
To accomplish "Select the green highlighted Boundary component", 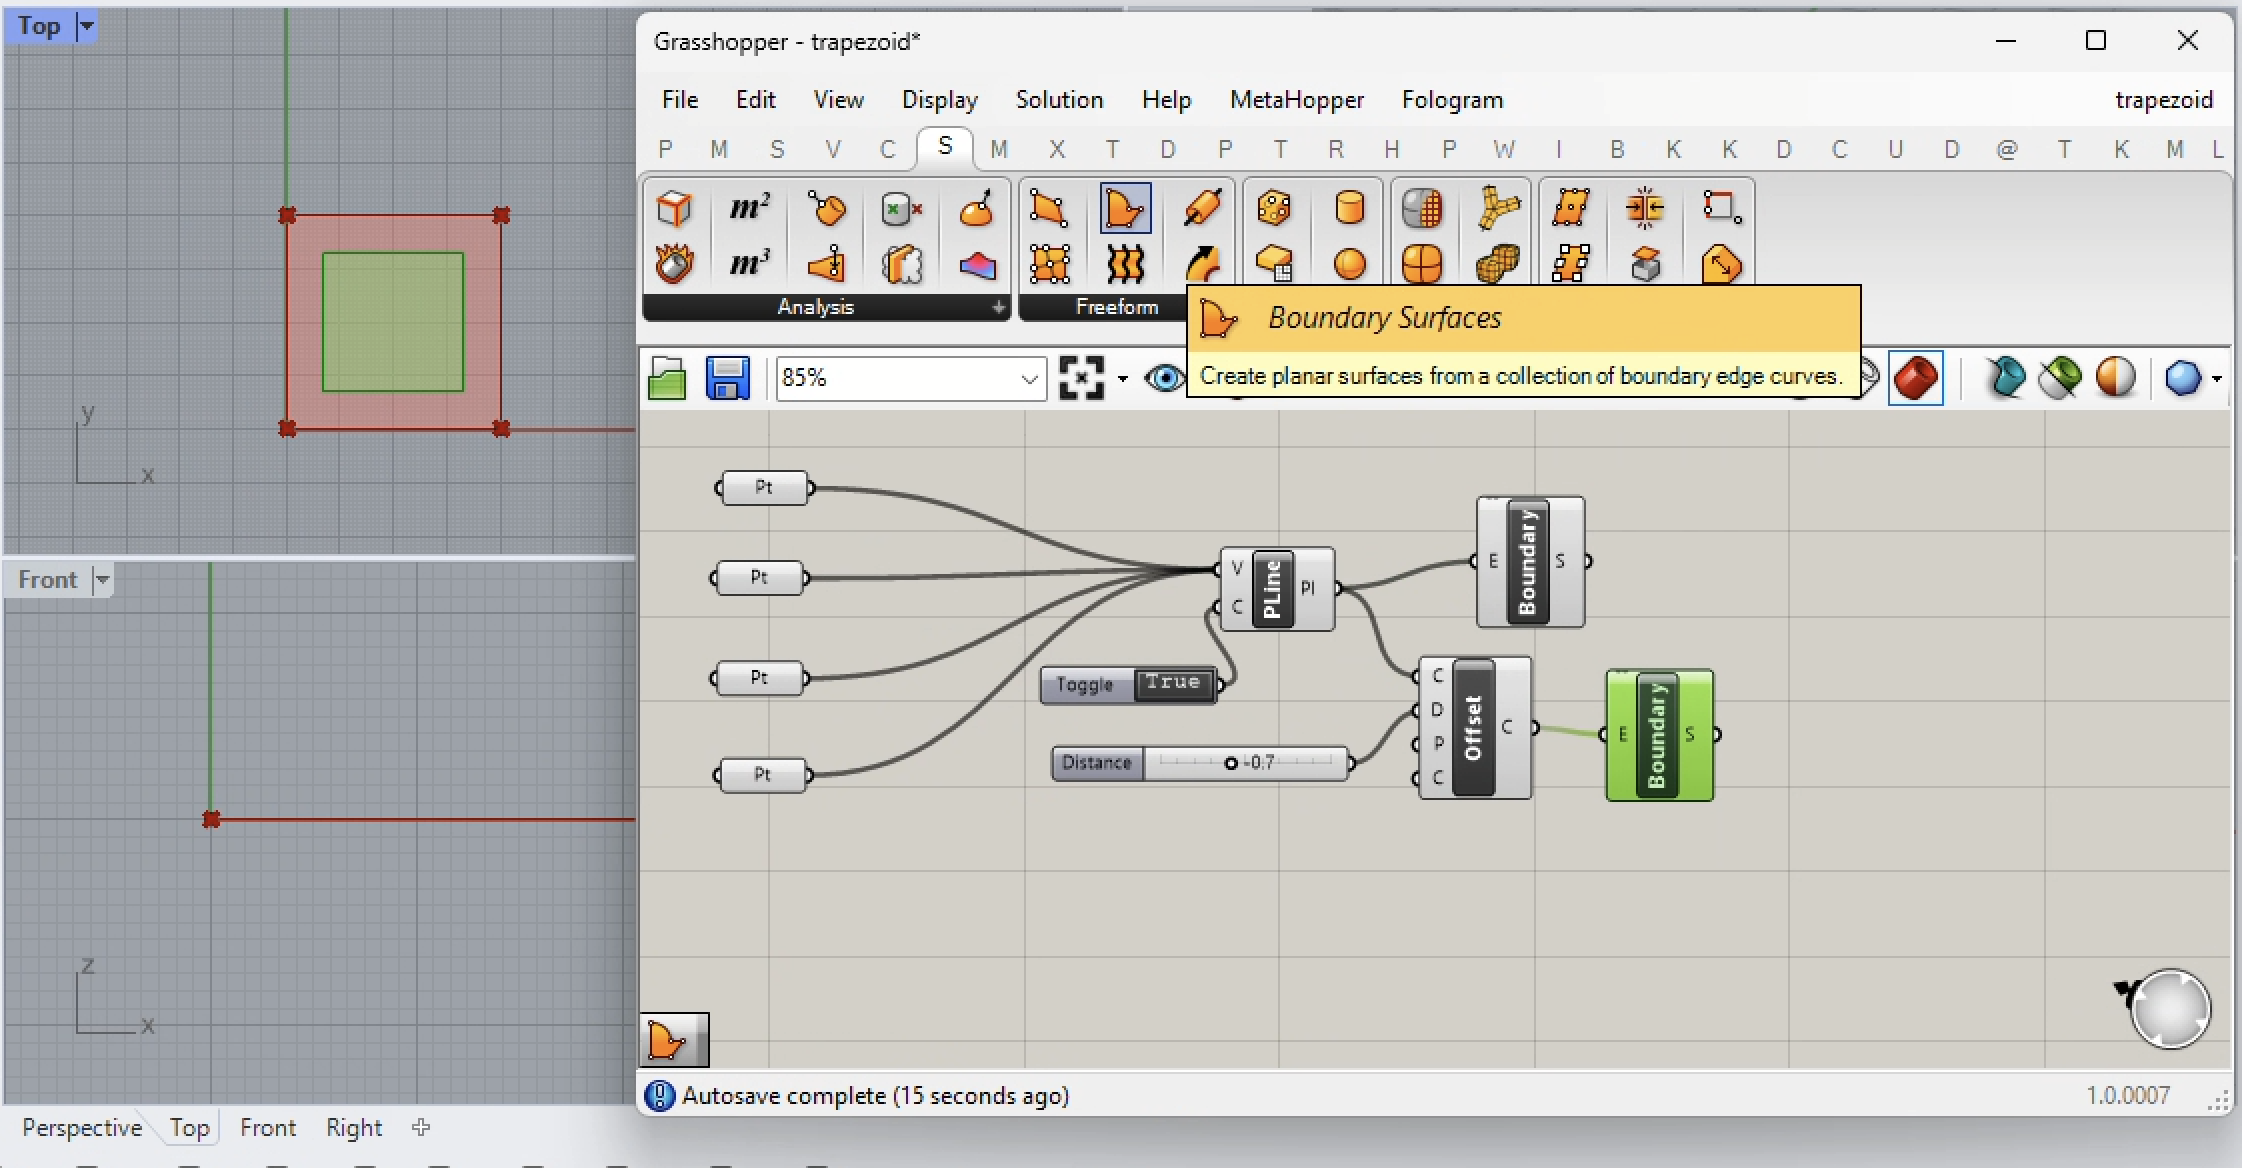I will point(1659,735).
